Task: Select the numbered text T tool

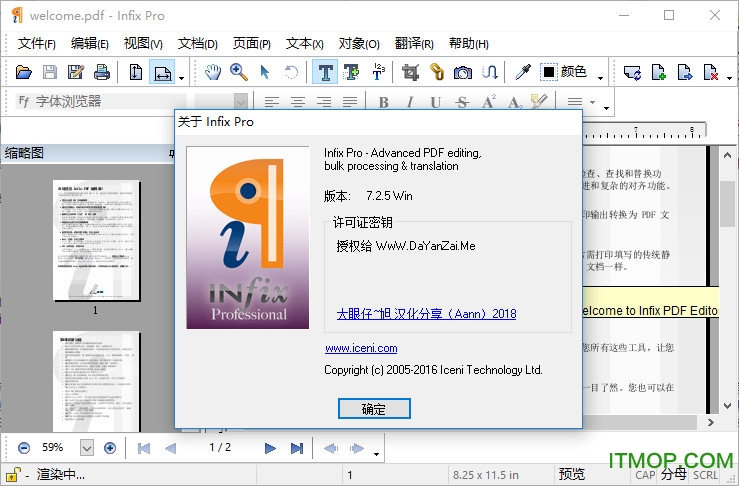Action: coord(378,72)
